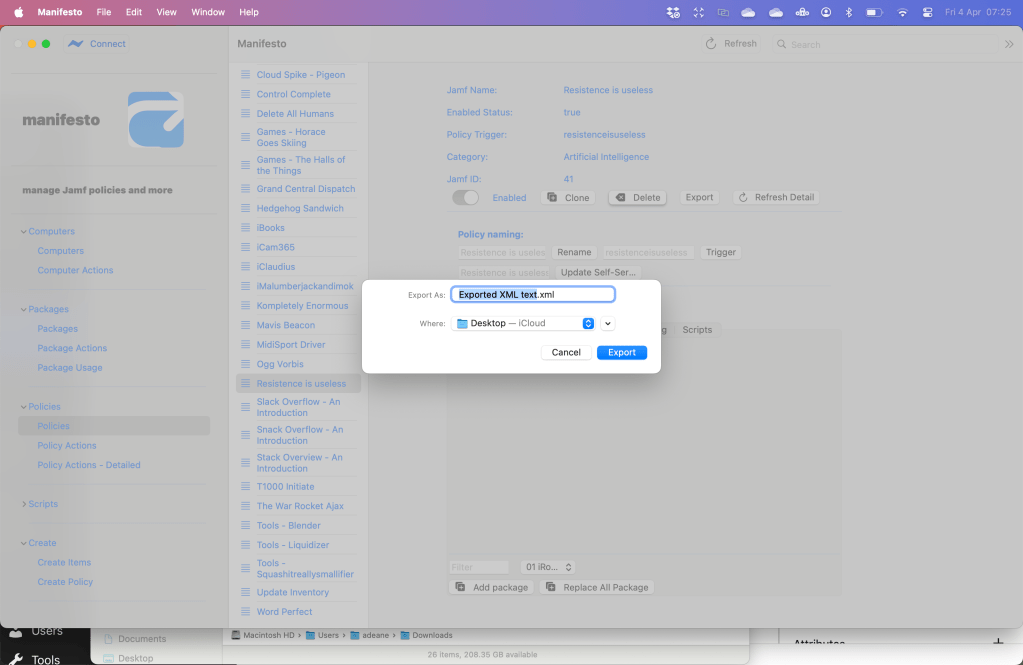Expand the Scripts sidebar section
Screen dimensions: 1023x665
24,504
